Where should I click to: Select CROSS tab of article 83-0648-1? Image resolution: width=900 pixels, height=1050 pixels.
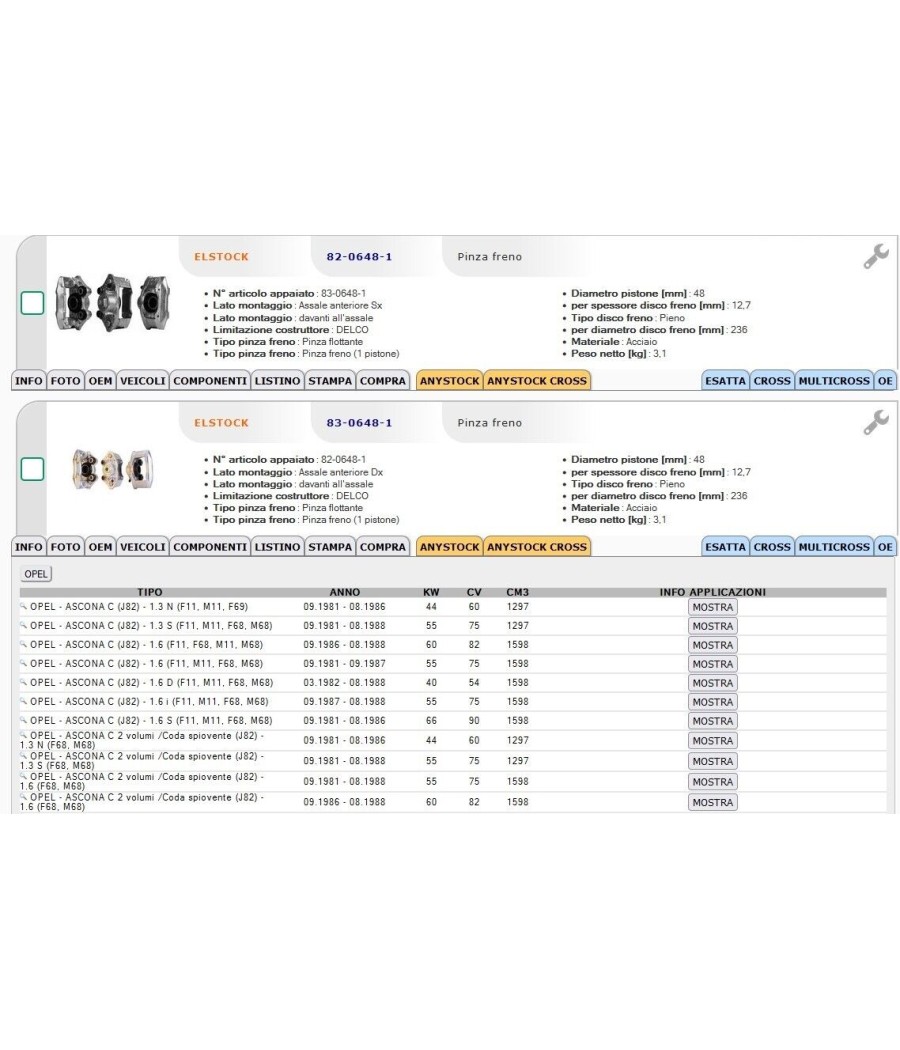772,547
